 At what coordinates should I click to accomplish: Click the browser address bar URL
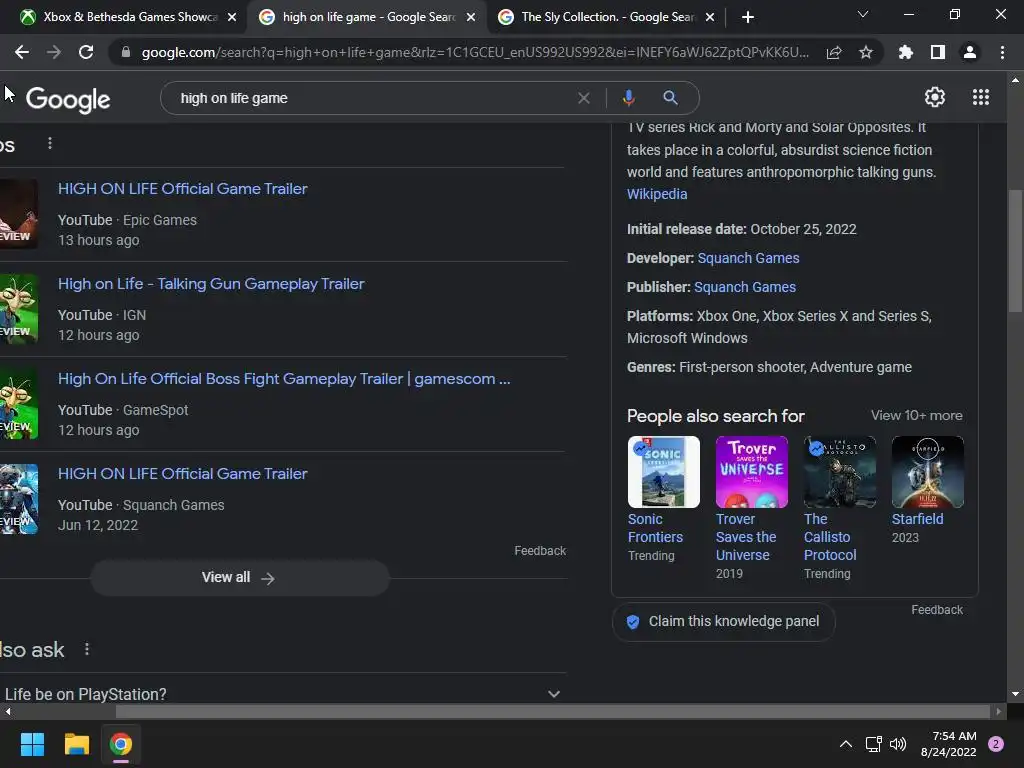point(475,52)
